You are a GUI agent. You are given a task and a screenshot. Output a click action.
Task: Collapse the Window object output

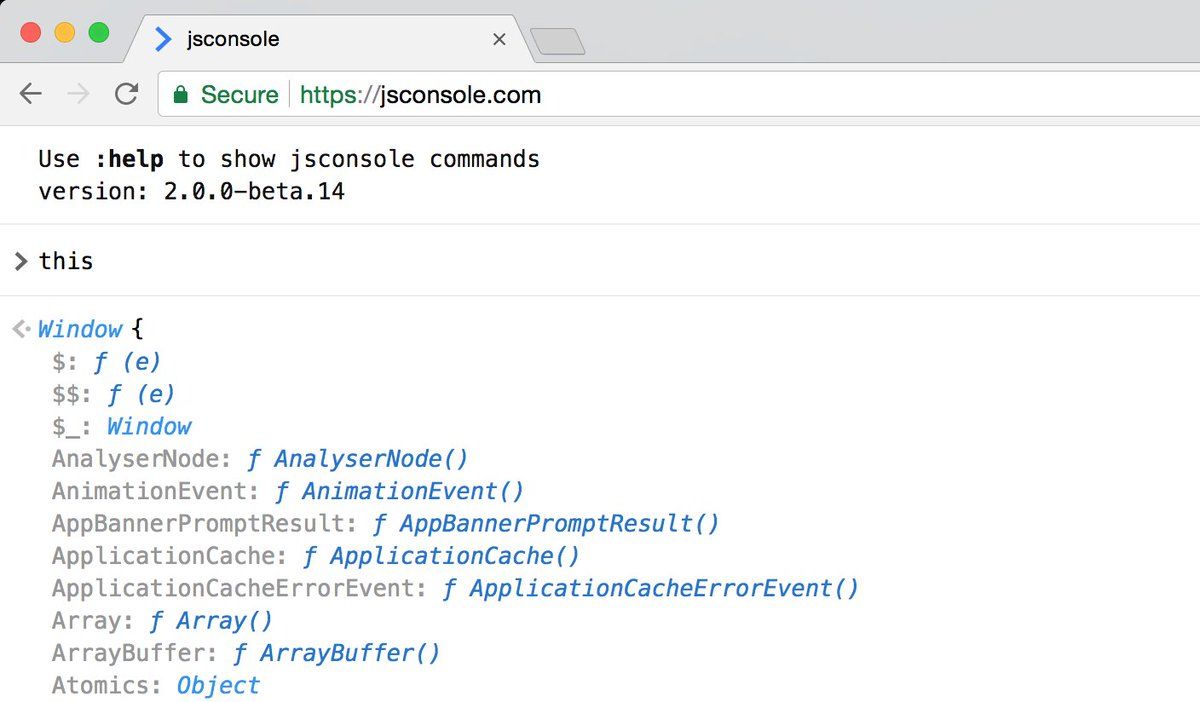click(x=80, y=329)
